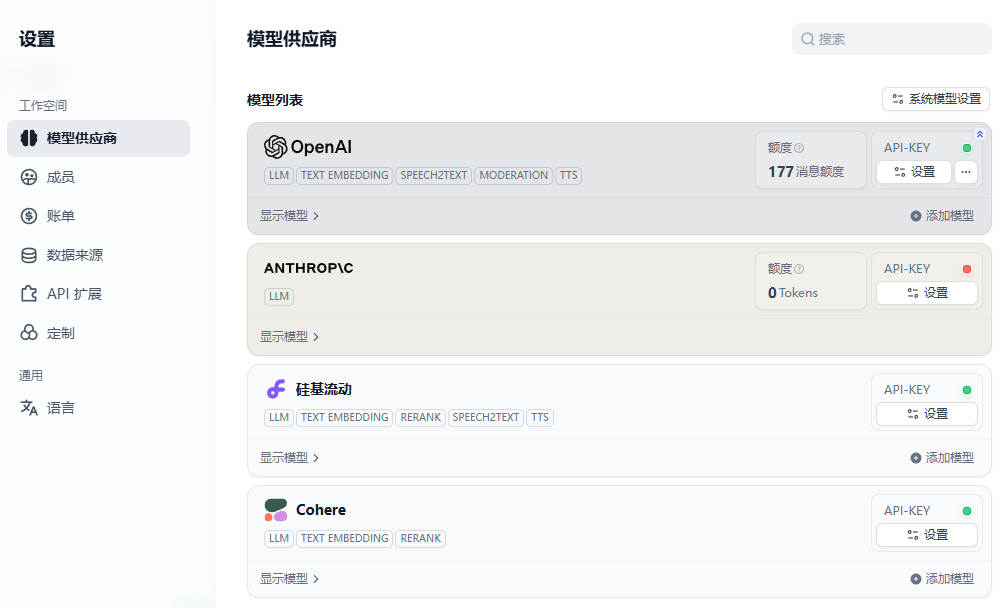
Task: Click the OpenAI provider logo icon
Action: (x=275, y=146)
